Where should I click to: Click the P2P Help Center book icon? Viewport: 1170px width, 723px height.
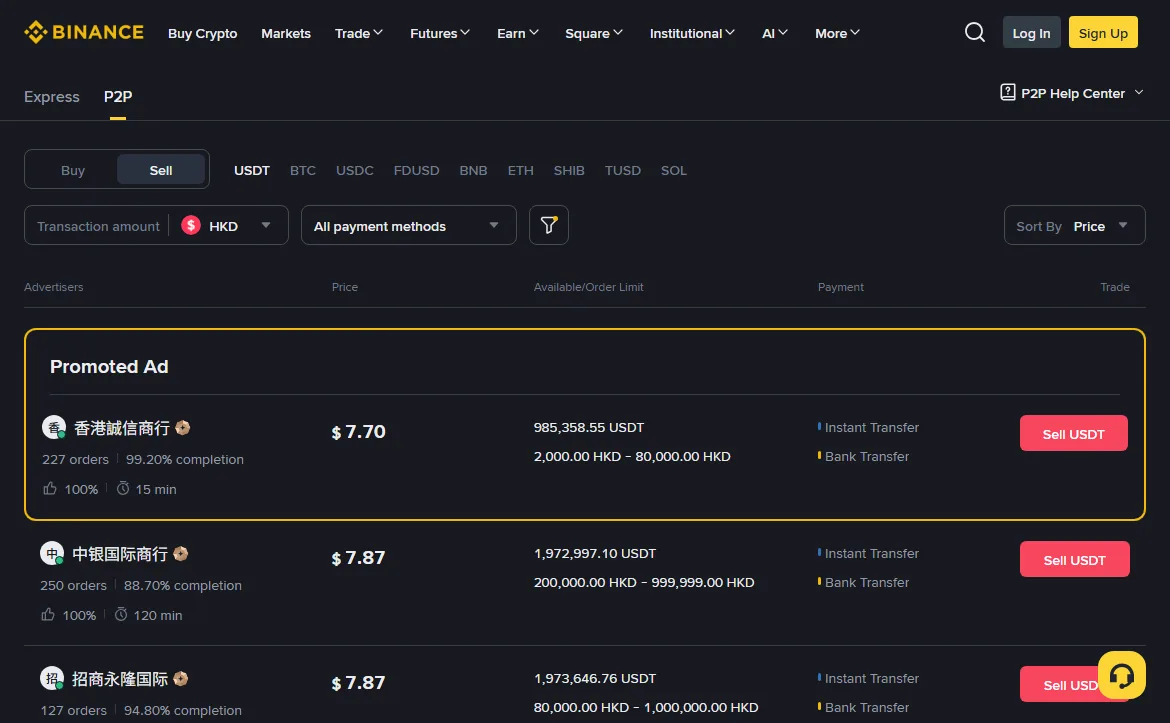point(1007,93)
